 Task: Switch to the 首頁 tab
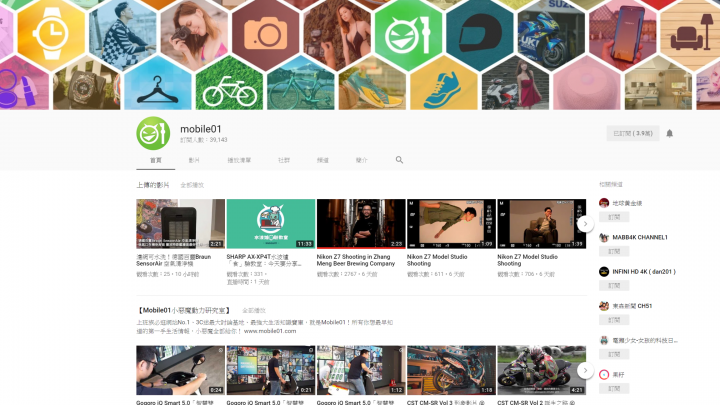(156, 160)
